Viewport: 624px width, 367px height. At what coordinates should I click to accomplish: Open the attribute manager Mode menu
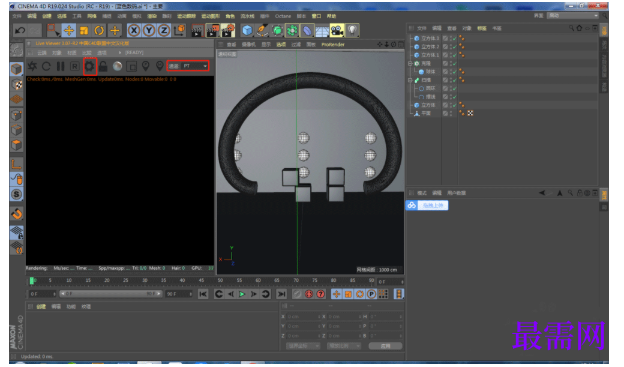point(422,193)
